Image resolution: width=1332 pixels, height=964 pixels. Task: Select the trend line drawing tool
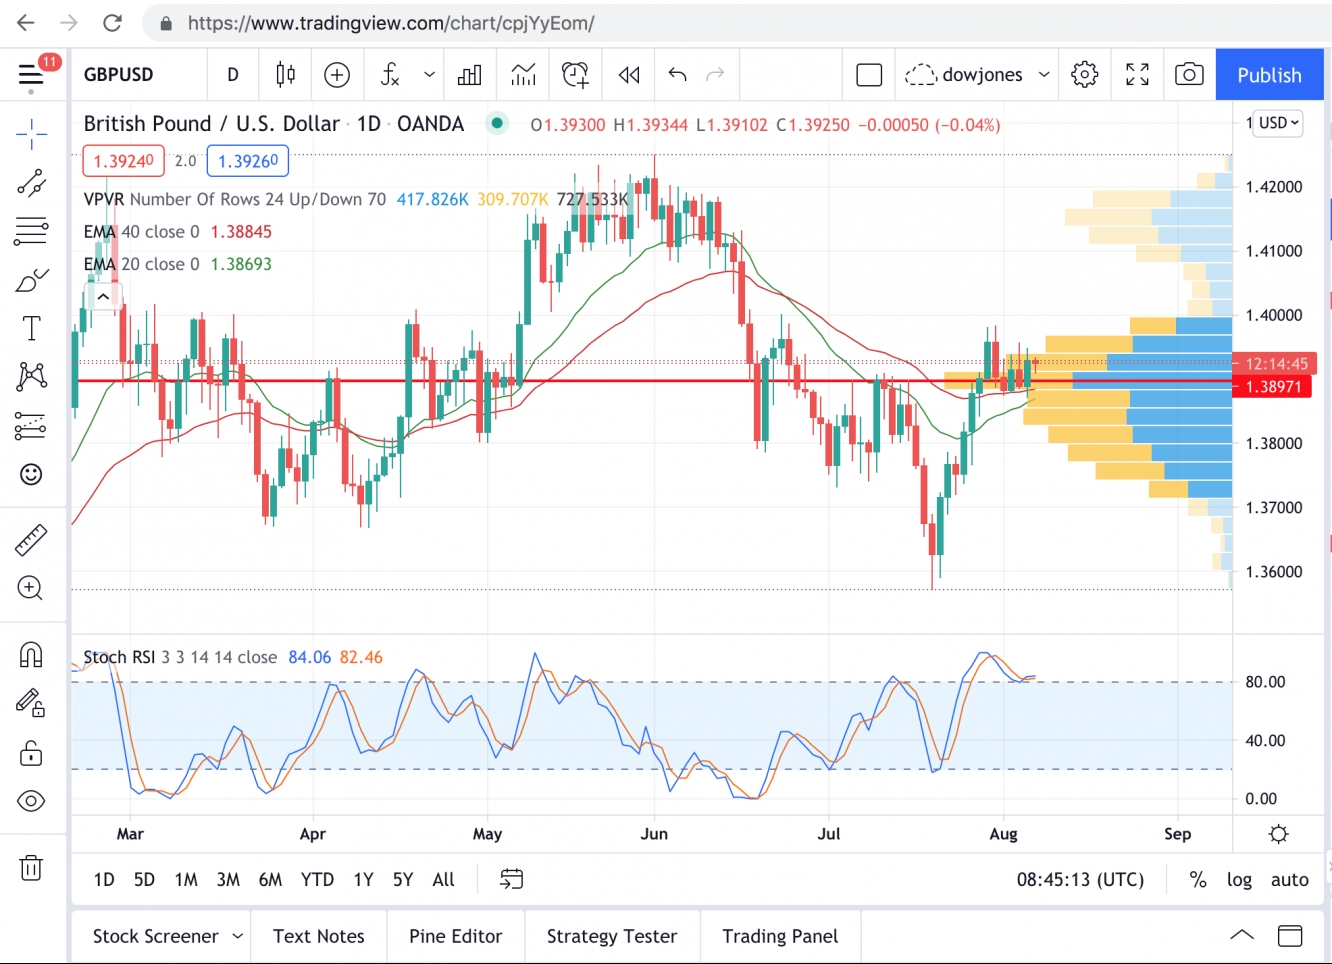pos(31,183)
